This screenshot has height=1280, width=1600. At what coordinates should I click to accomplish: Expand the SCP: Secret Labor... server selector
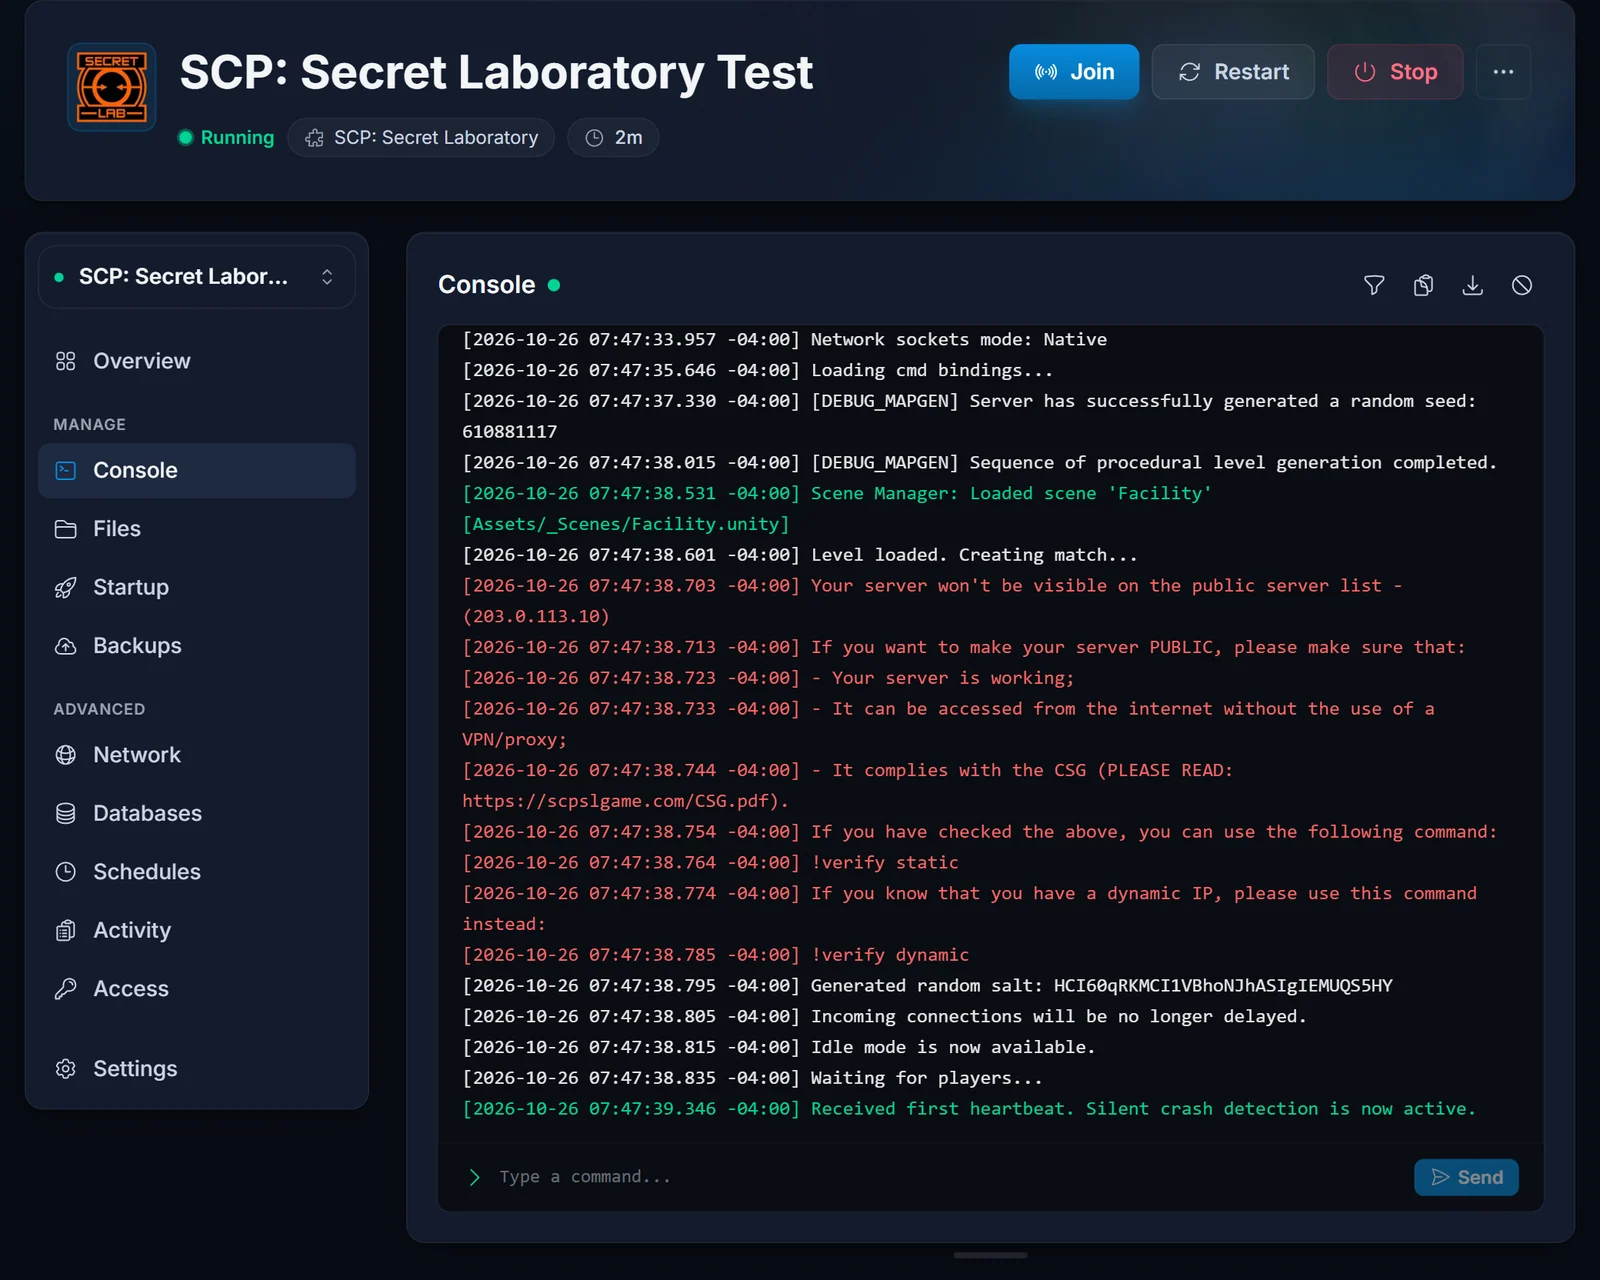(197, 277)
